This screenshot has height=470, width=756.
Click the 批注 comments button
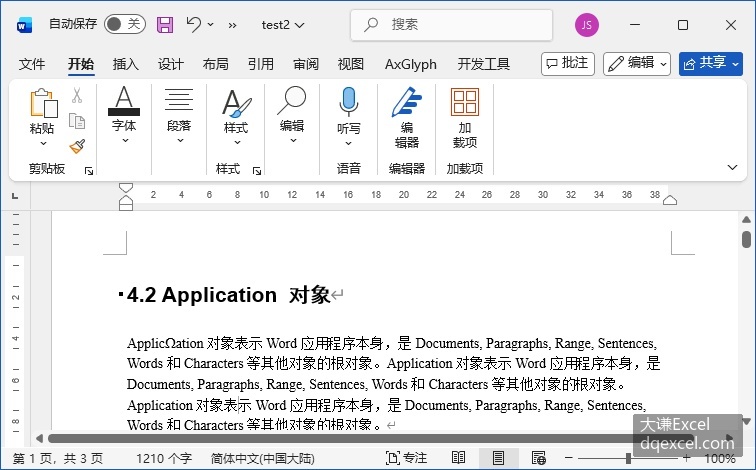(567, 64)
